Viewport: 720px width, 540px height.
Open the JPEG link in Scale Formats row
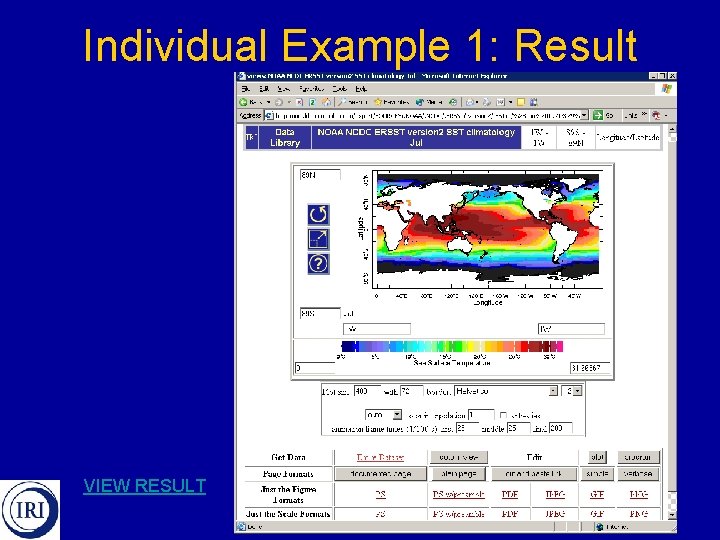click(x=555, y=514)
